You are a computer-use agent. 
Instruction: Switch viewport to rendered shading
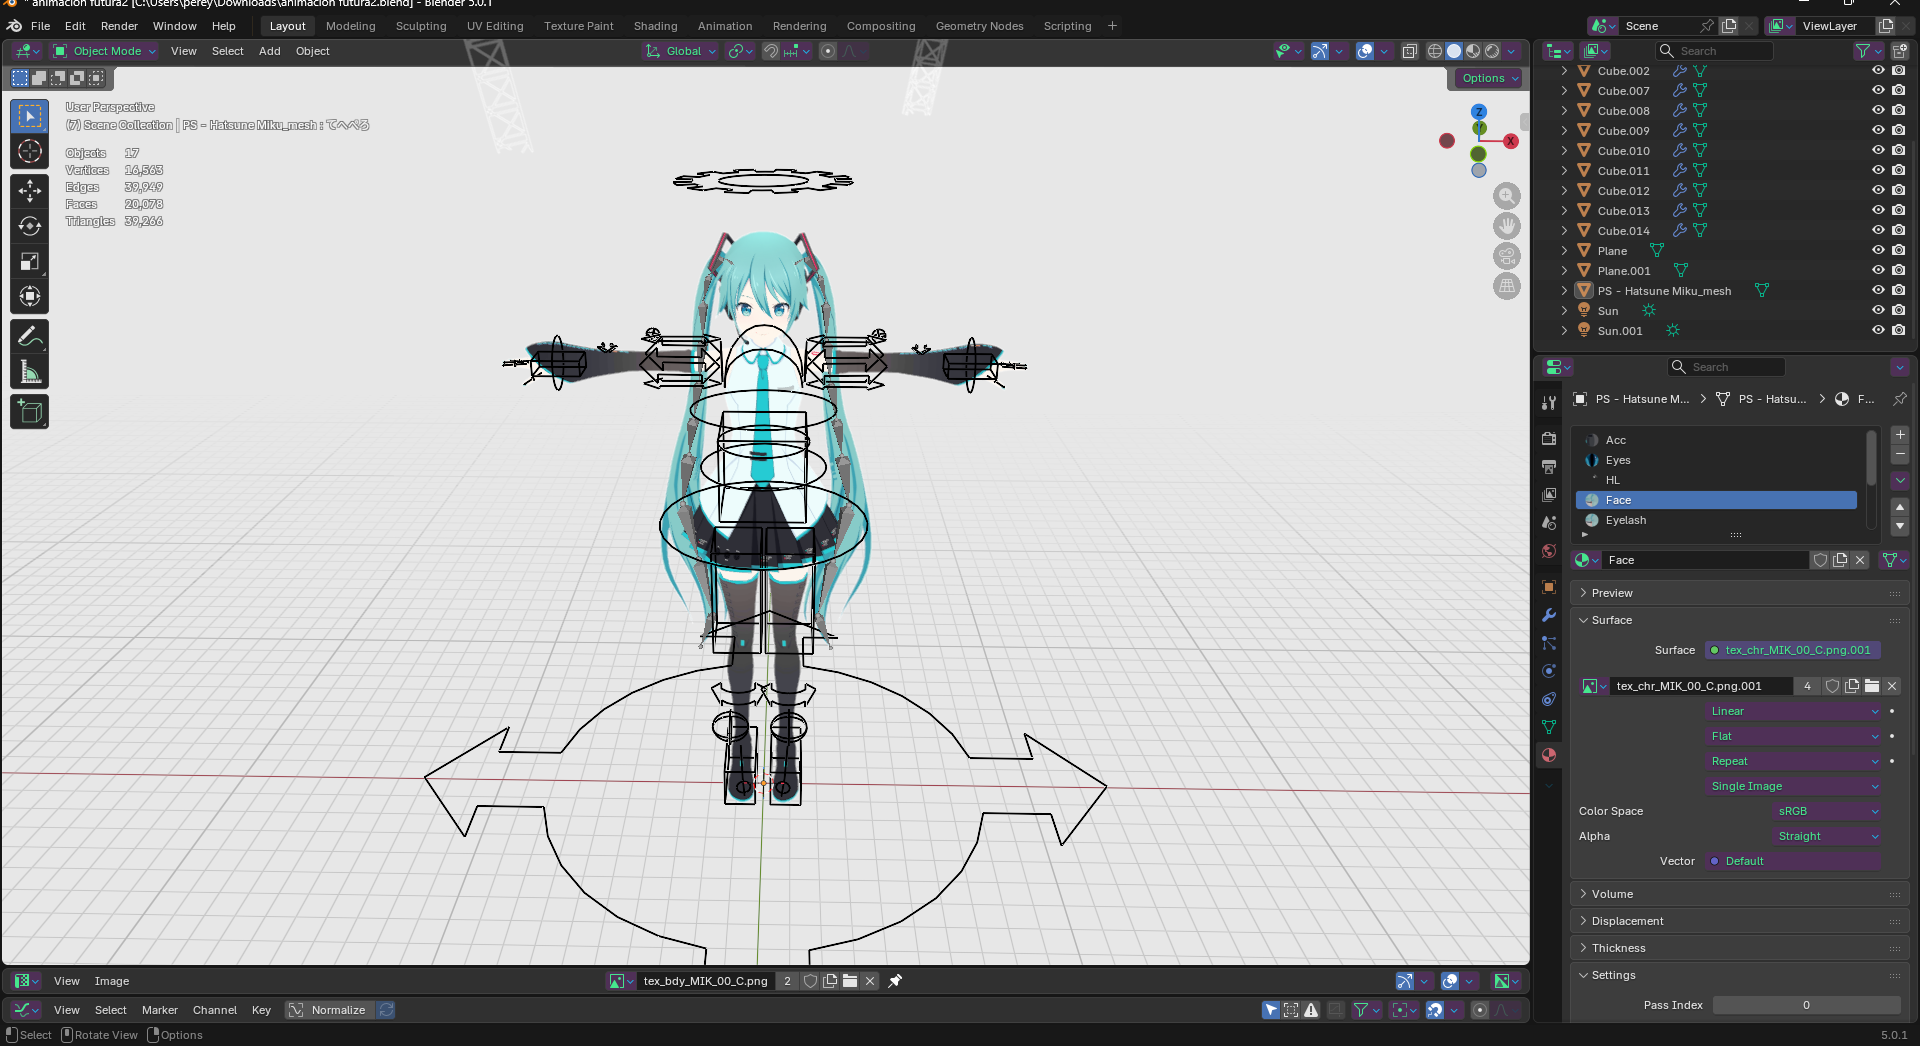[x=1492, y=51]
